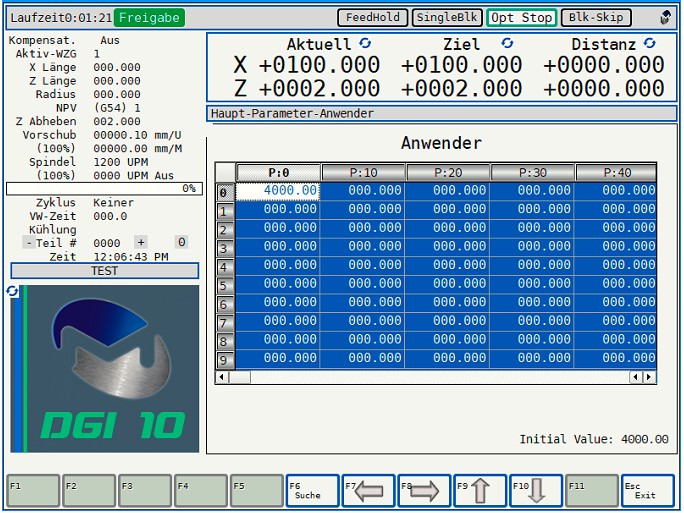Image resolution: width=684 pixels, height=513 pixels.
Task: Toggle the Opt Stop button
Action: coord(522,18)
